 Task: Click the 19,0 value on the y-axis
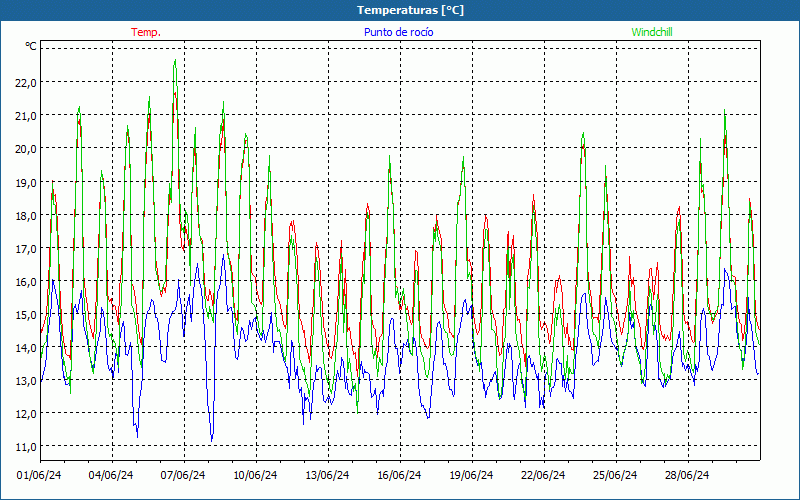[x=26, y=182]
